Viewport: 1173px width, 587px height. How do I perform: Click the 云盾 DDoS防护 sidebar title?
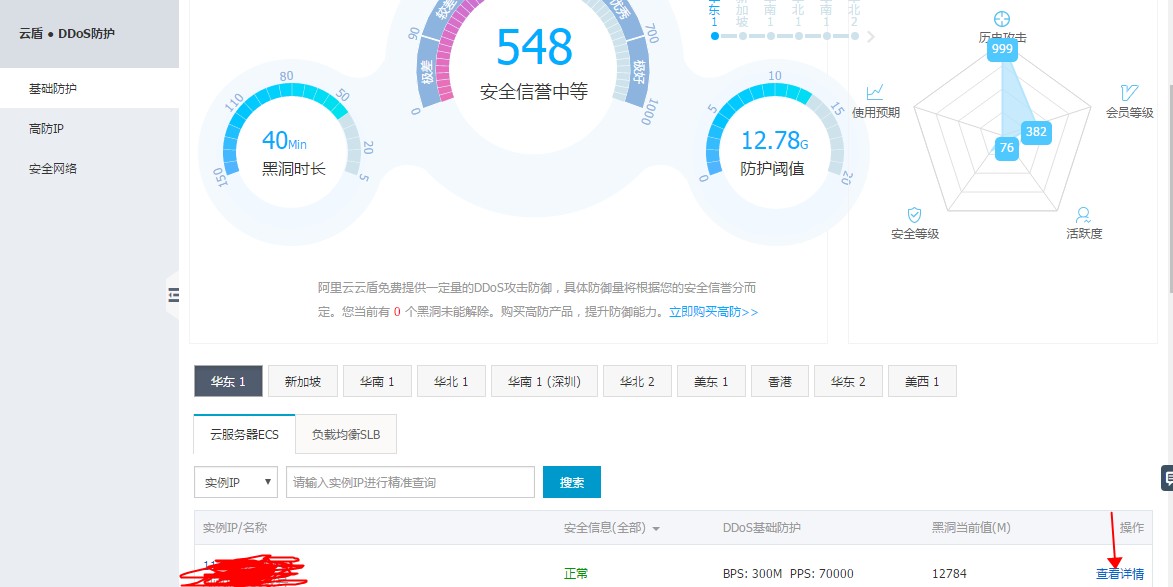pyautogui.click(x=67, y=34)
